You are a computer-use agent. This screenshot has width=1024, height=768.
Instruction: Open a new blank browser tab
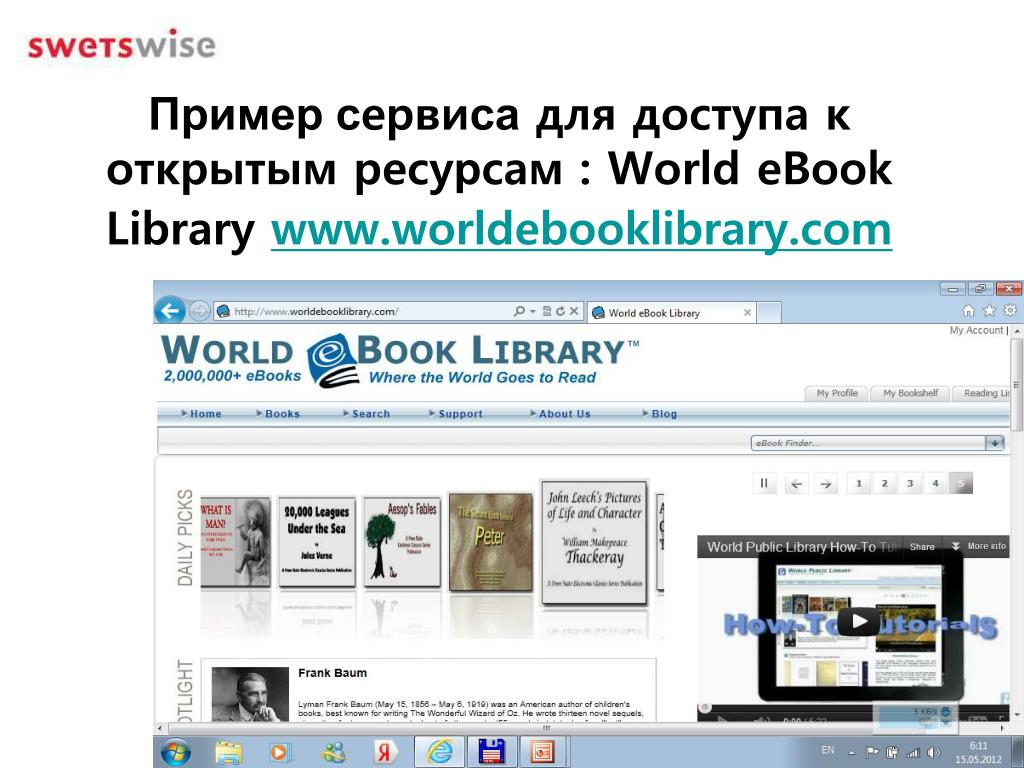[769, 313]
